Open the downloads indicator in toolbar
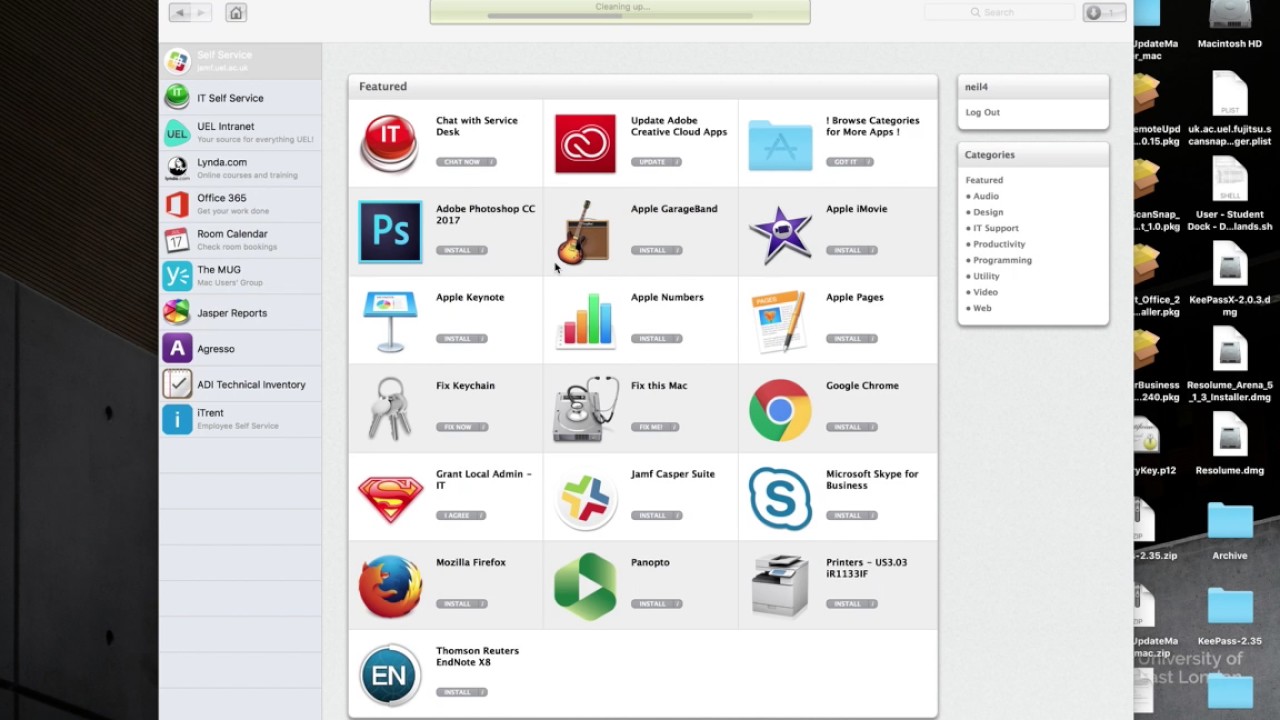1280x720 pixels. pos(1104,13)
